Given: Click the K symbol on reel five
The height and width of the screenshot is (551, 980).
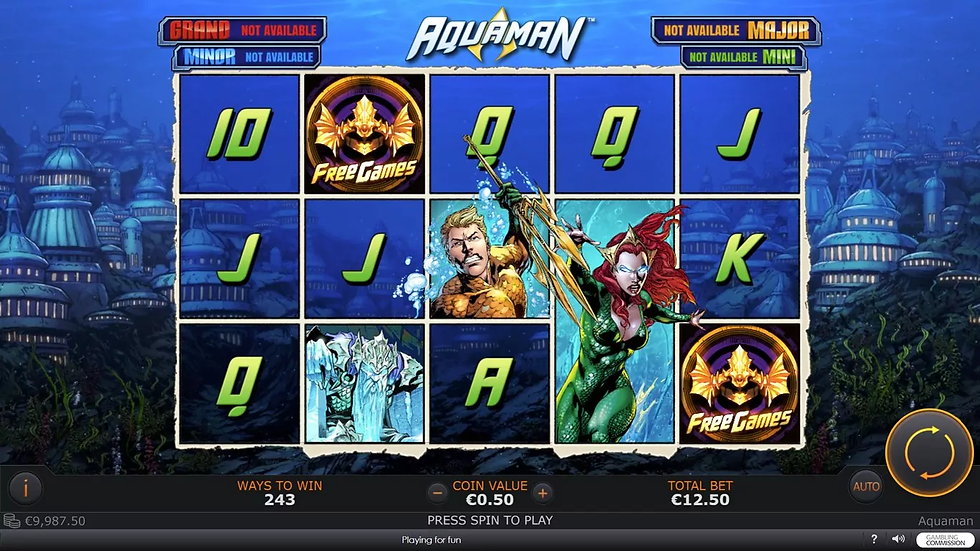Looking at the screenshot, I should [x=739, y=259].
